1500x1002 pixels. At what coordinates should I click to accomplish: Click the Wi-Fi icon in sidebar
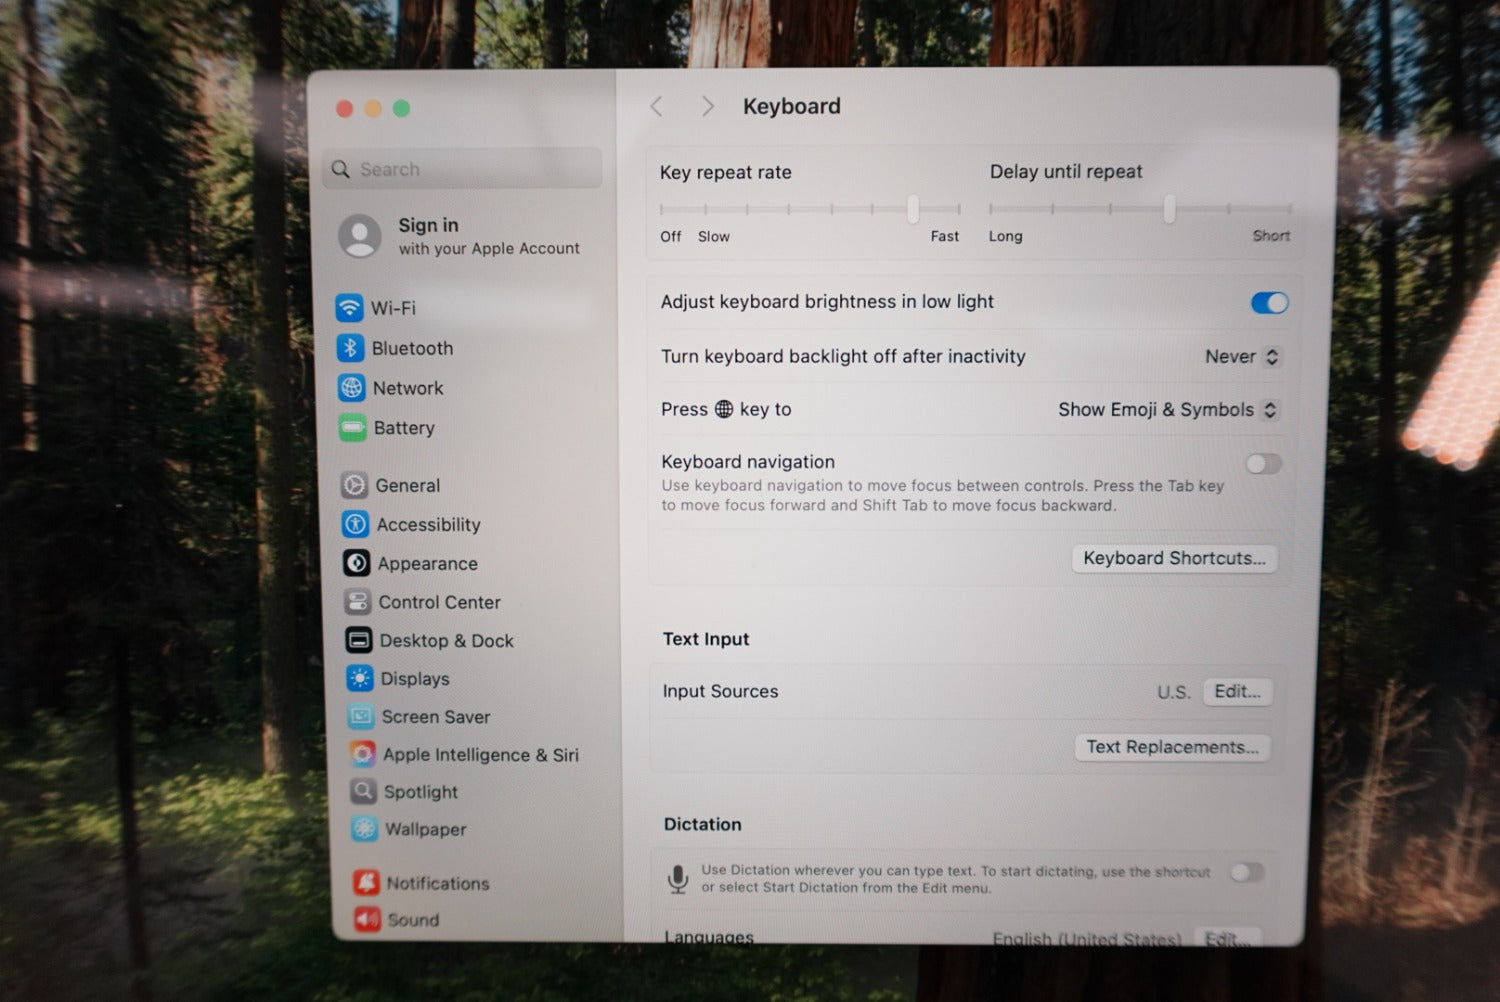[349, 308]
